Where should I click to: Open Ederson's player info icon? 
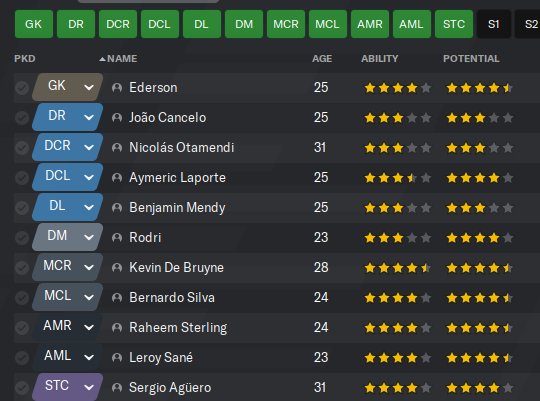pyautogui.click(x=117, y=88)
